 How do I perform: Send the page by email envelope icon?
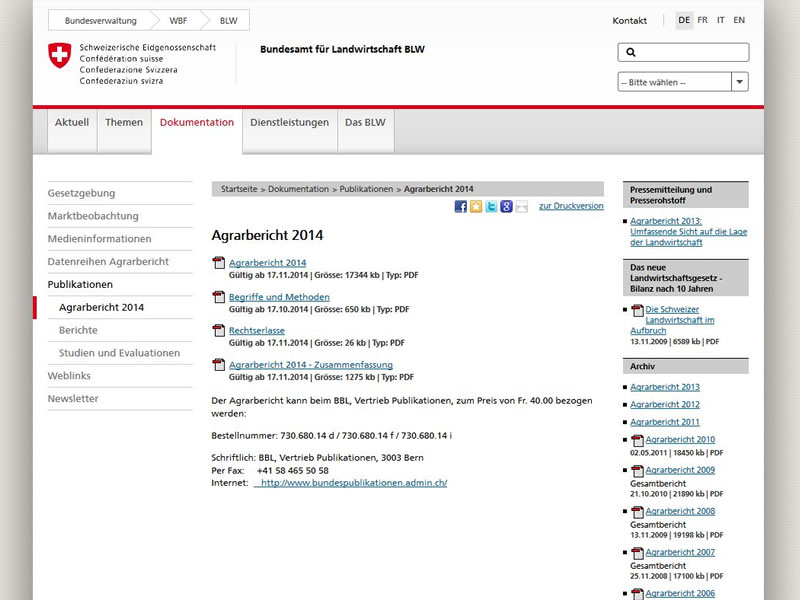pyautogui.click(x=522, y=207)
